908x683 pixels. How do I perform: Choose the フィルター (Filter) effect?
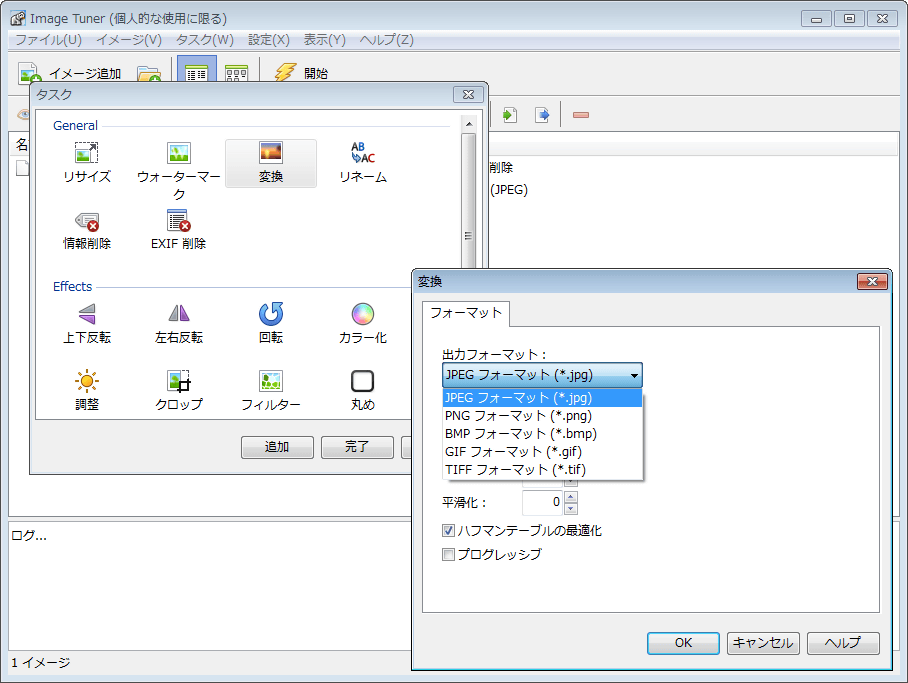(270, 391)
